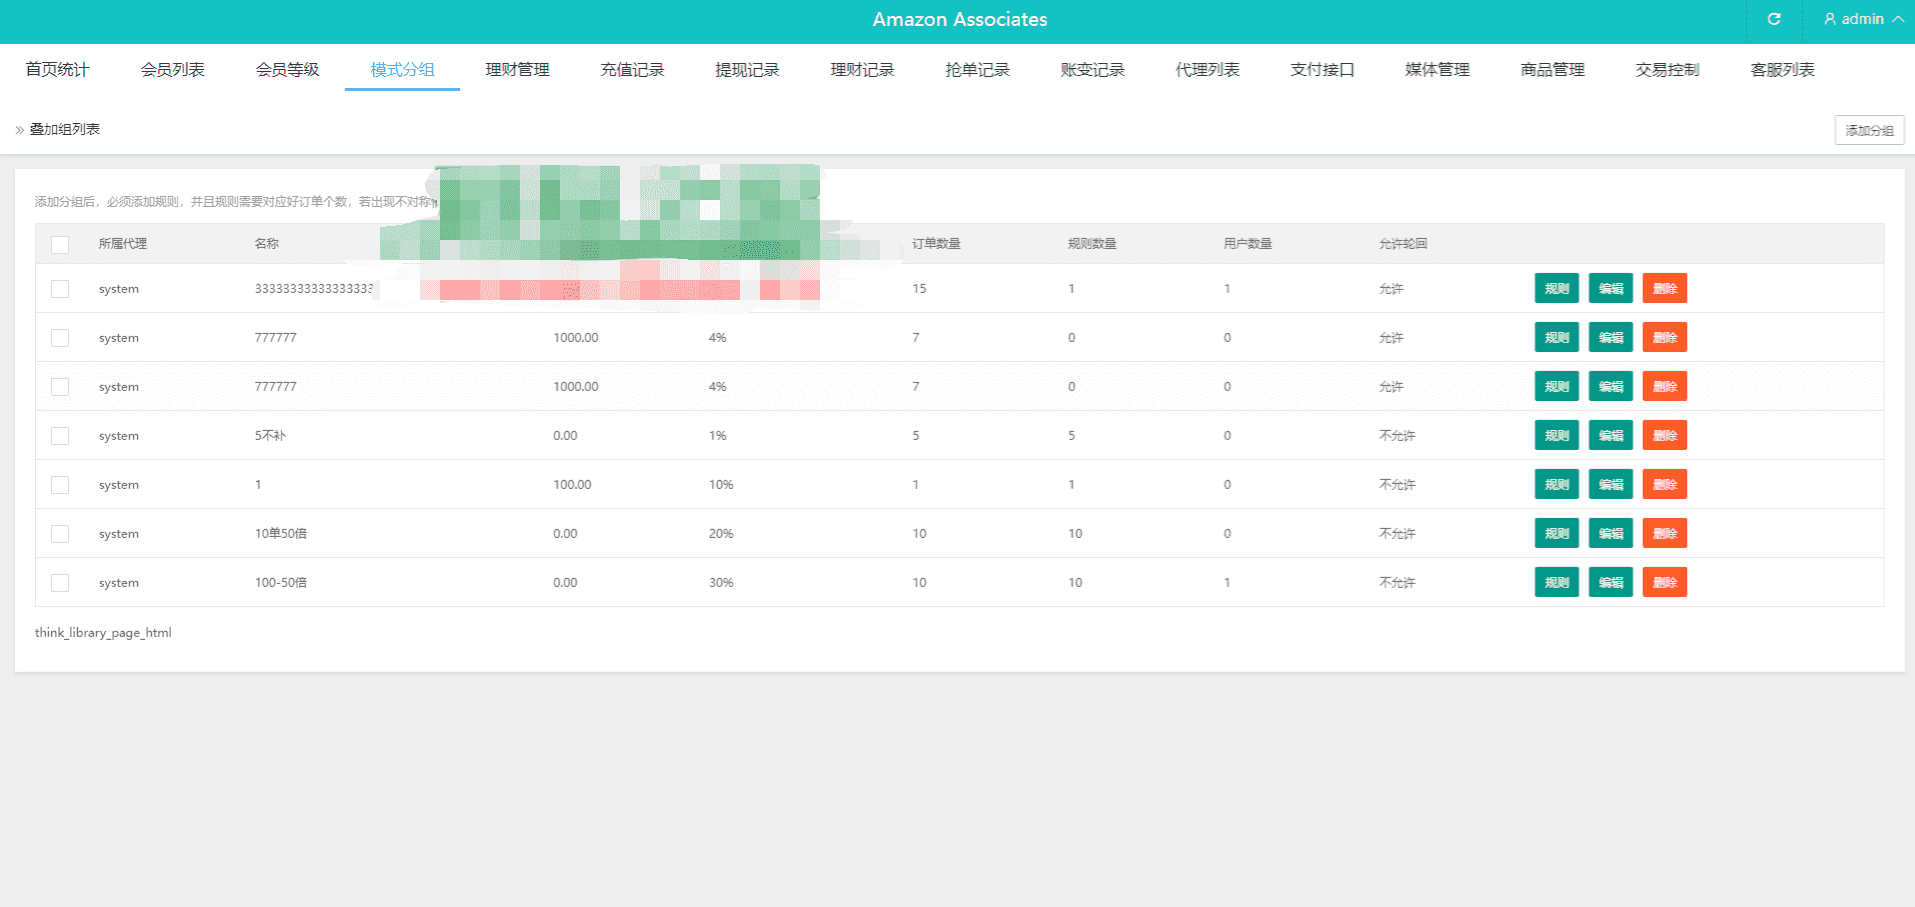1915x907 pixels.
Task: Edit the 10单50倍 group
Action: (1610, 533)
